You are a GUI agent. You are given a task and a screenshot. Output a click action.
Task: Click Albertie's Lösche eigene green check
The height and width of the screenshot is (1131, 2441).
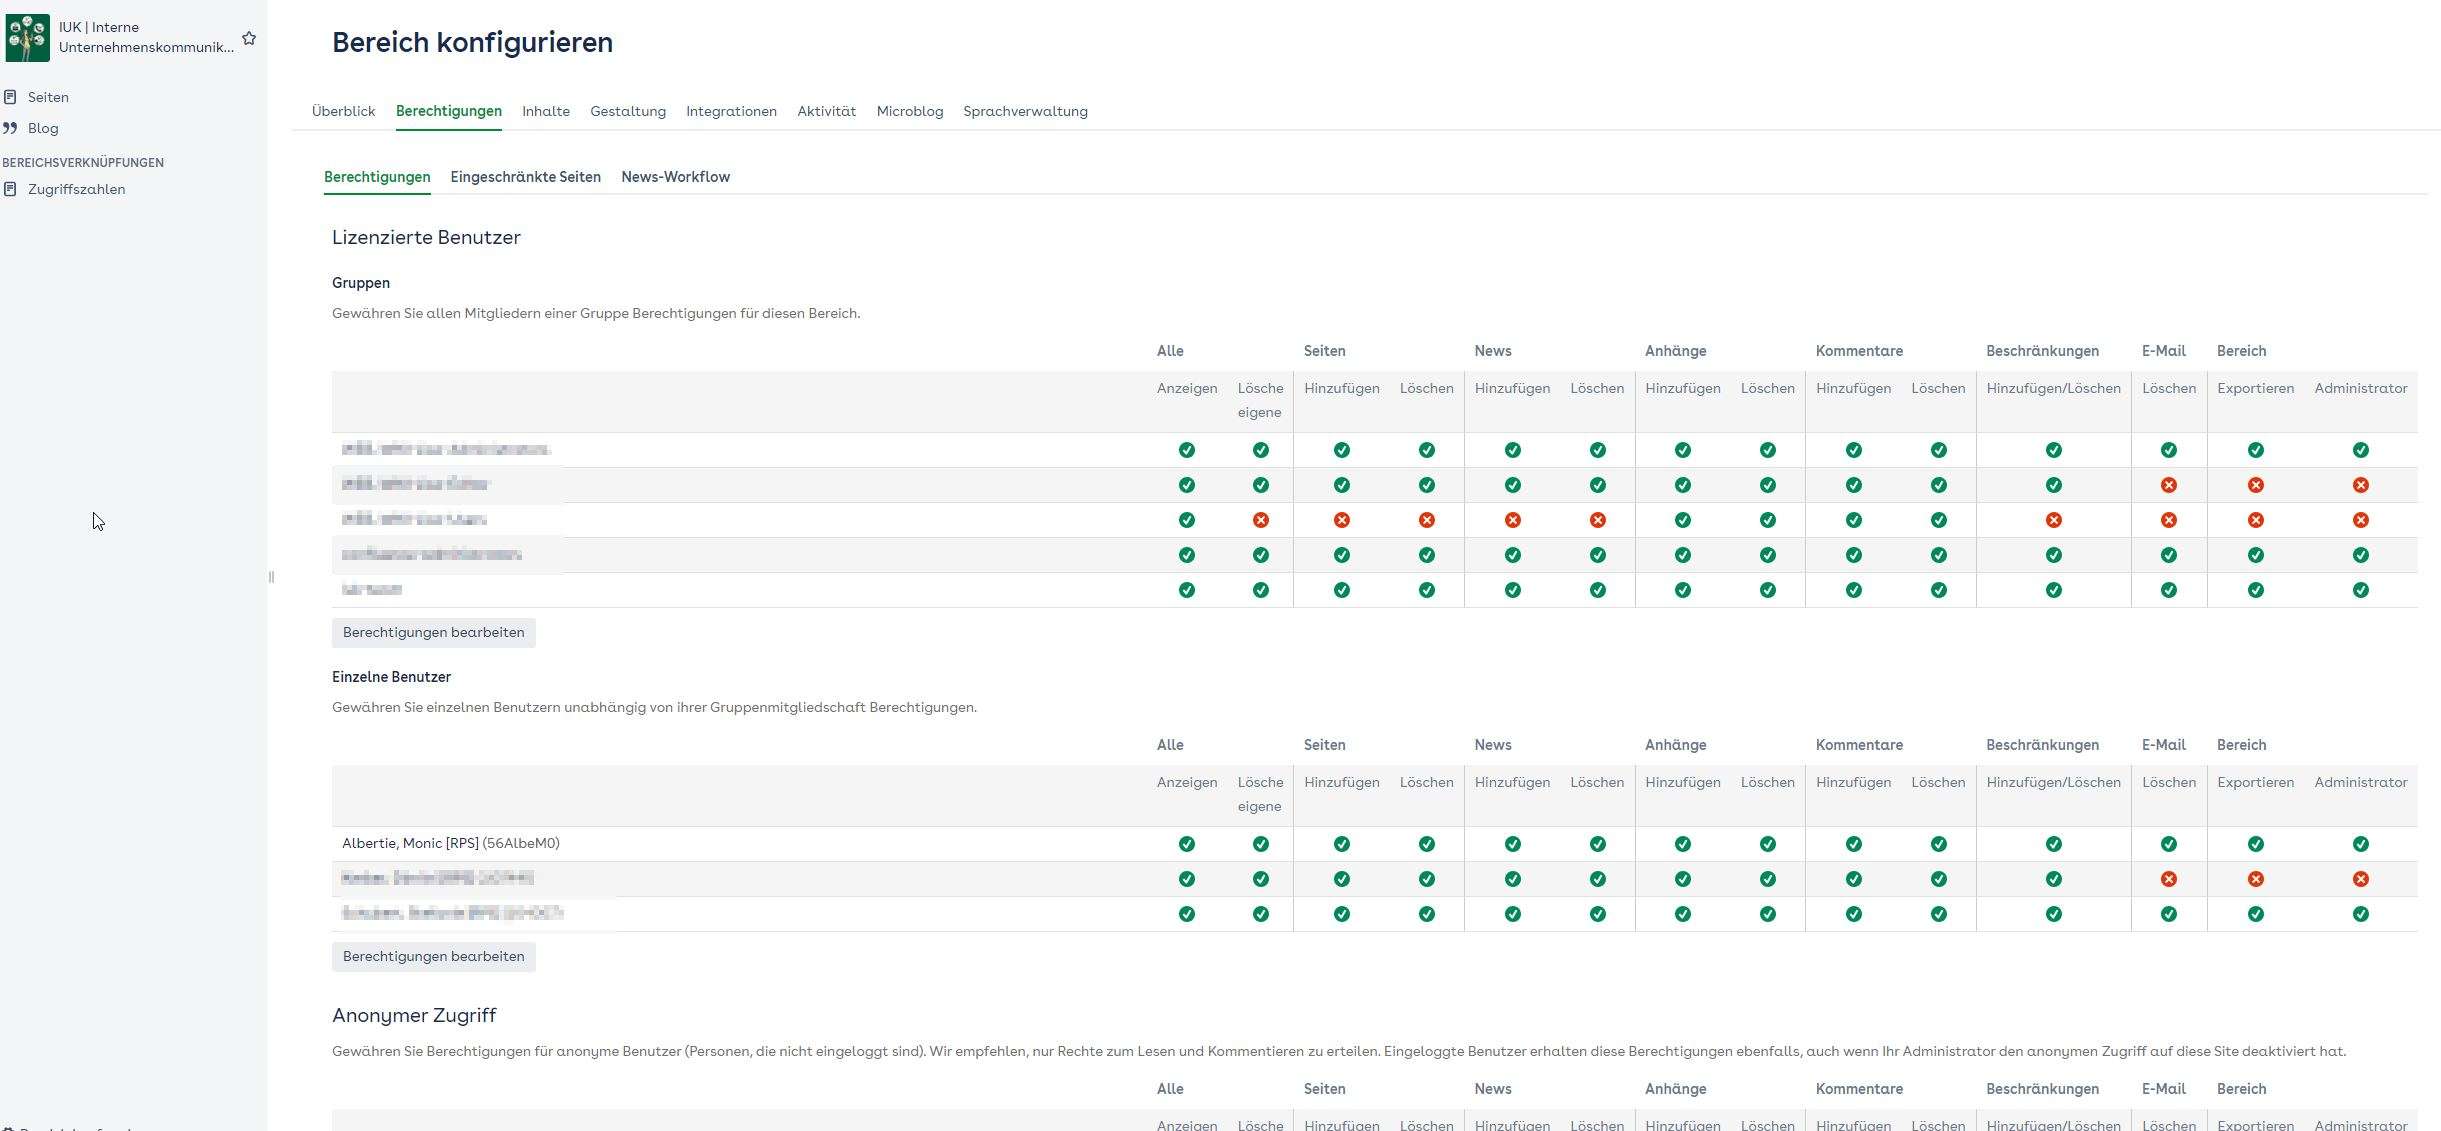pos(1261,844)
